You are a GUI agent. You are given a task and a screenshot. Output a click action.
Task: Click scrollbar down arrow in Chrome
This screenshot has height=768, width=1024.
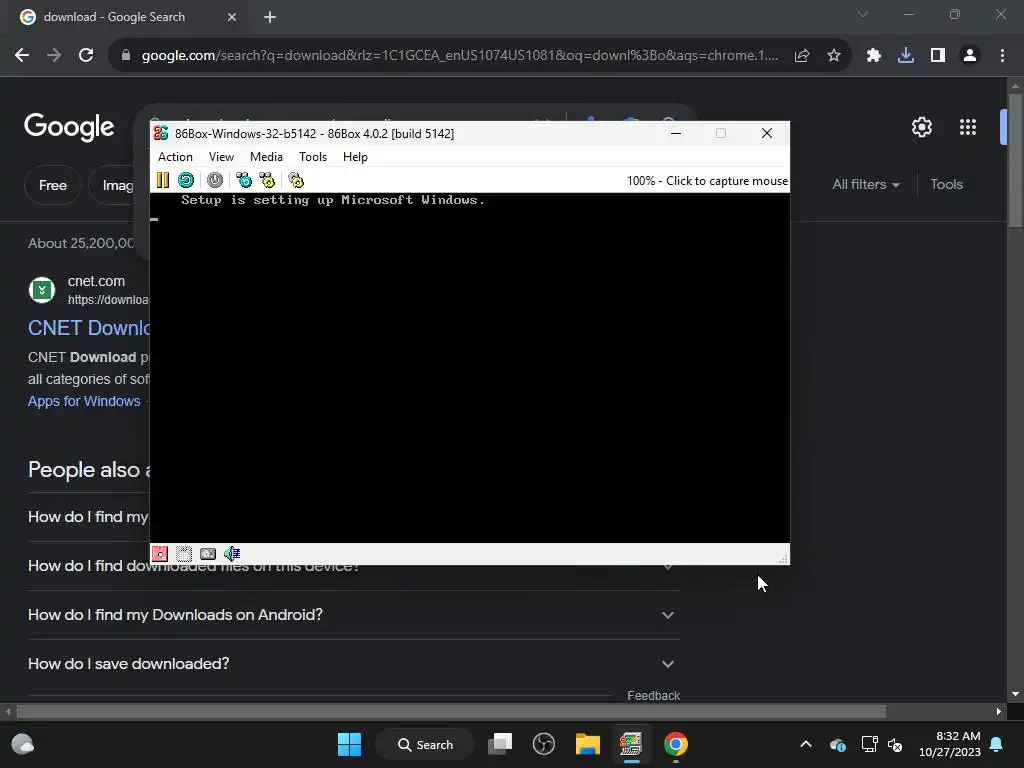[x=1015, y=694]
